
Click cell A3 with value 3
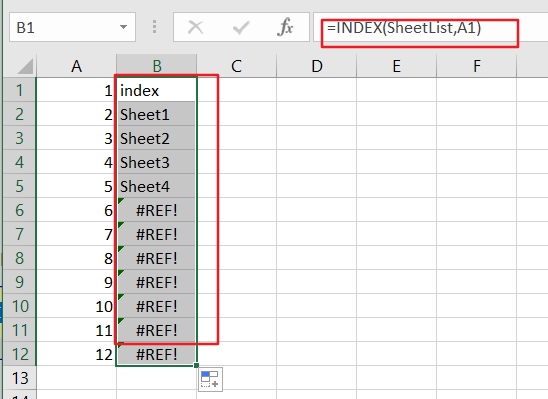pyautogui.click(x=76, y=138)
